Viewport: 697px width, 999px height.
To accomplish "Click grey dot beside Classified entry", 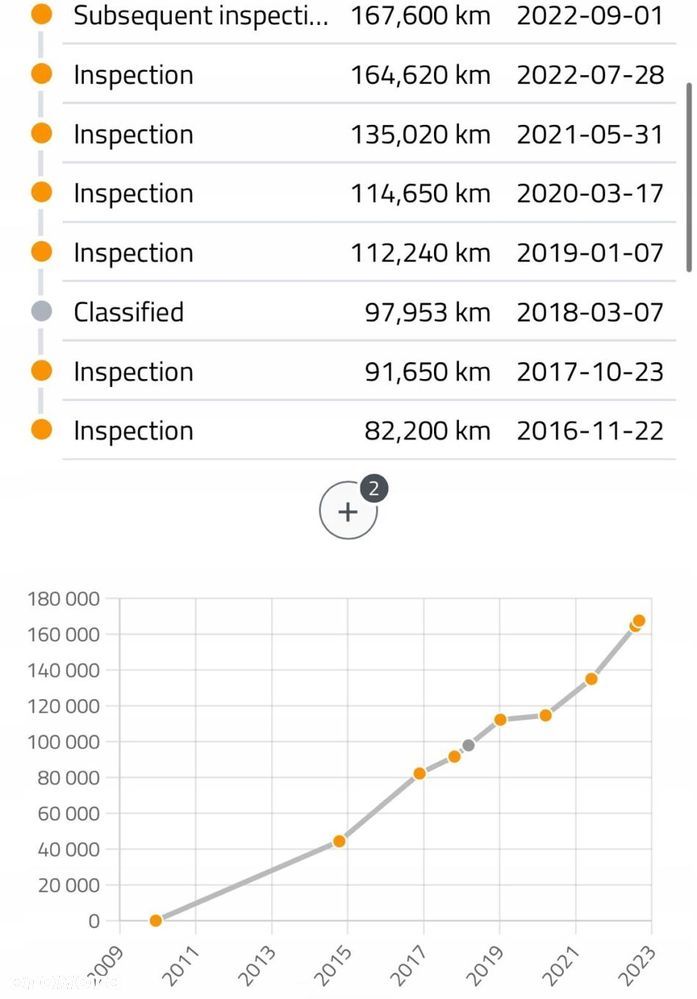I will click(x=41, y=311).
